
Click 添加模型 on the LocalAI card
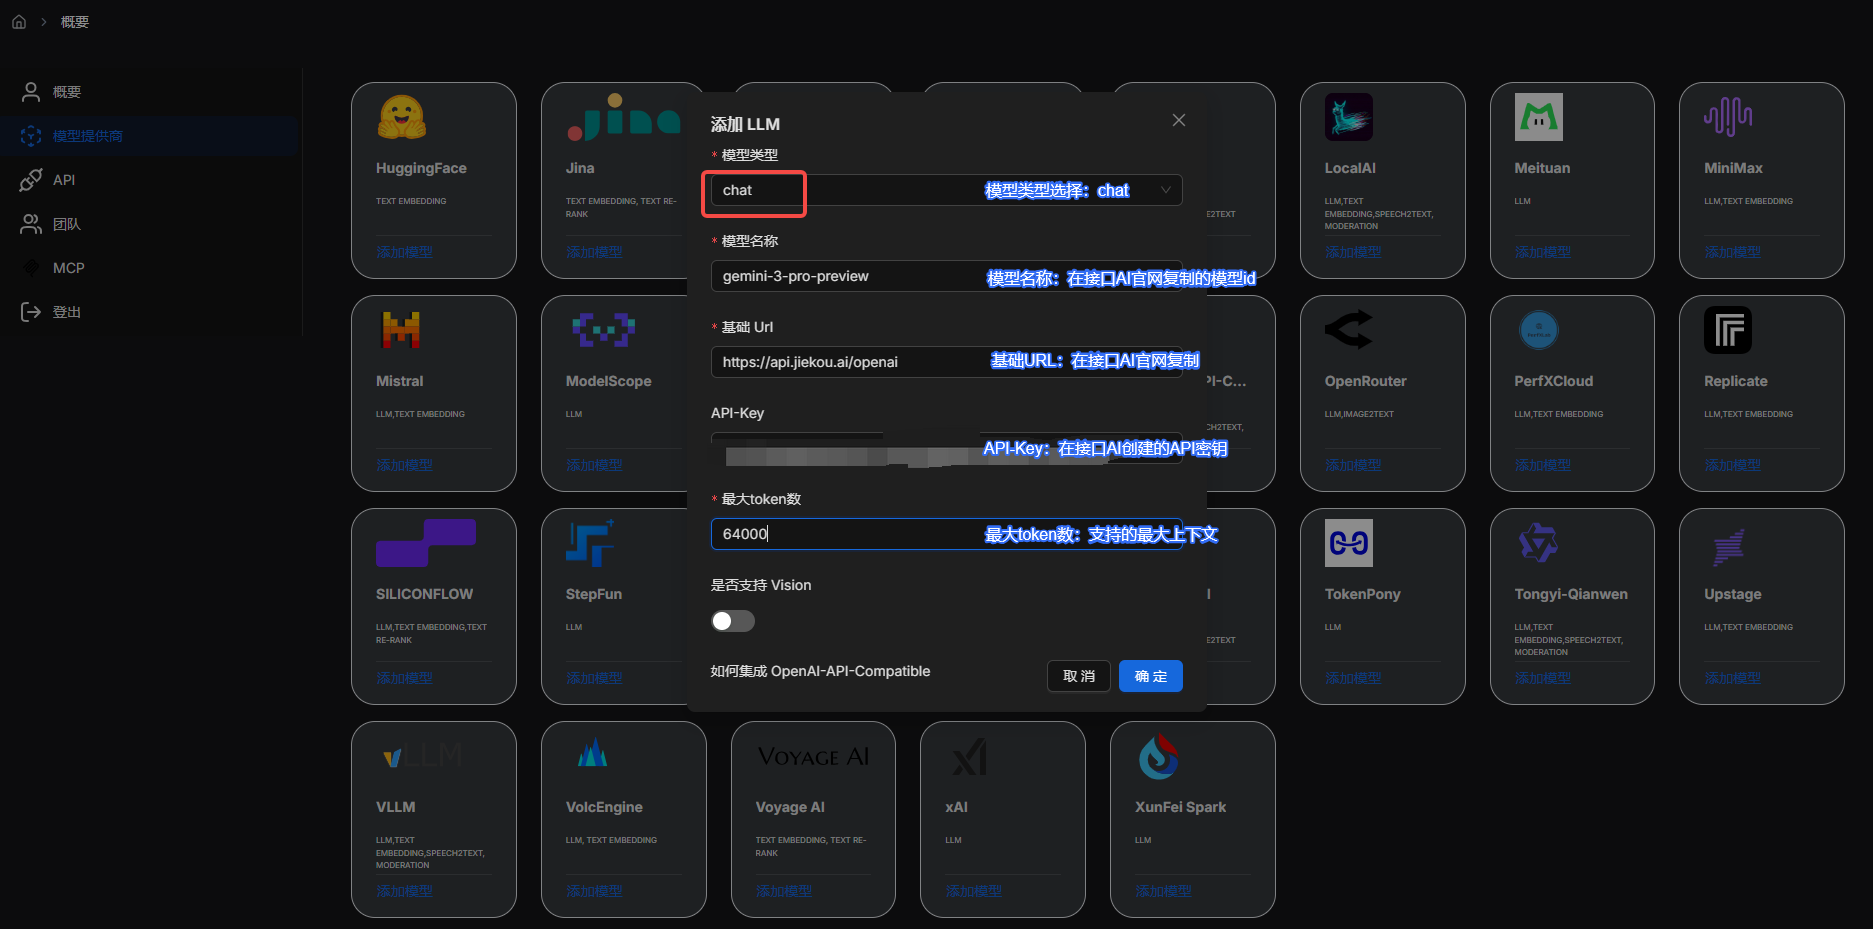tap(1353, 252)
